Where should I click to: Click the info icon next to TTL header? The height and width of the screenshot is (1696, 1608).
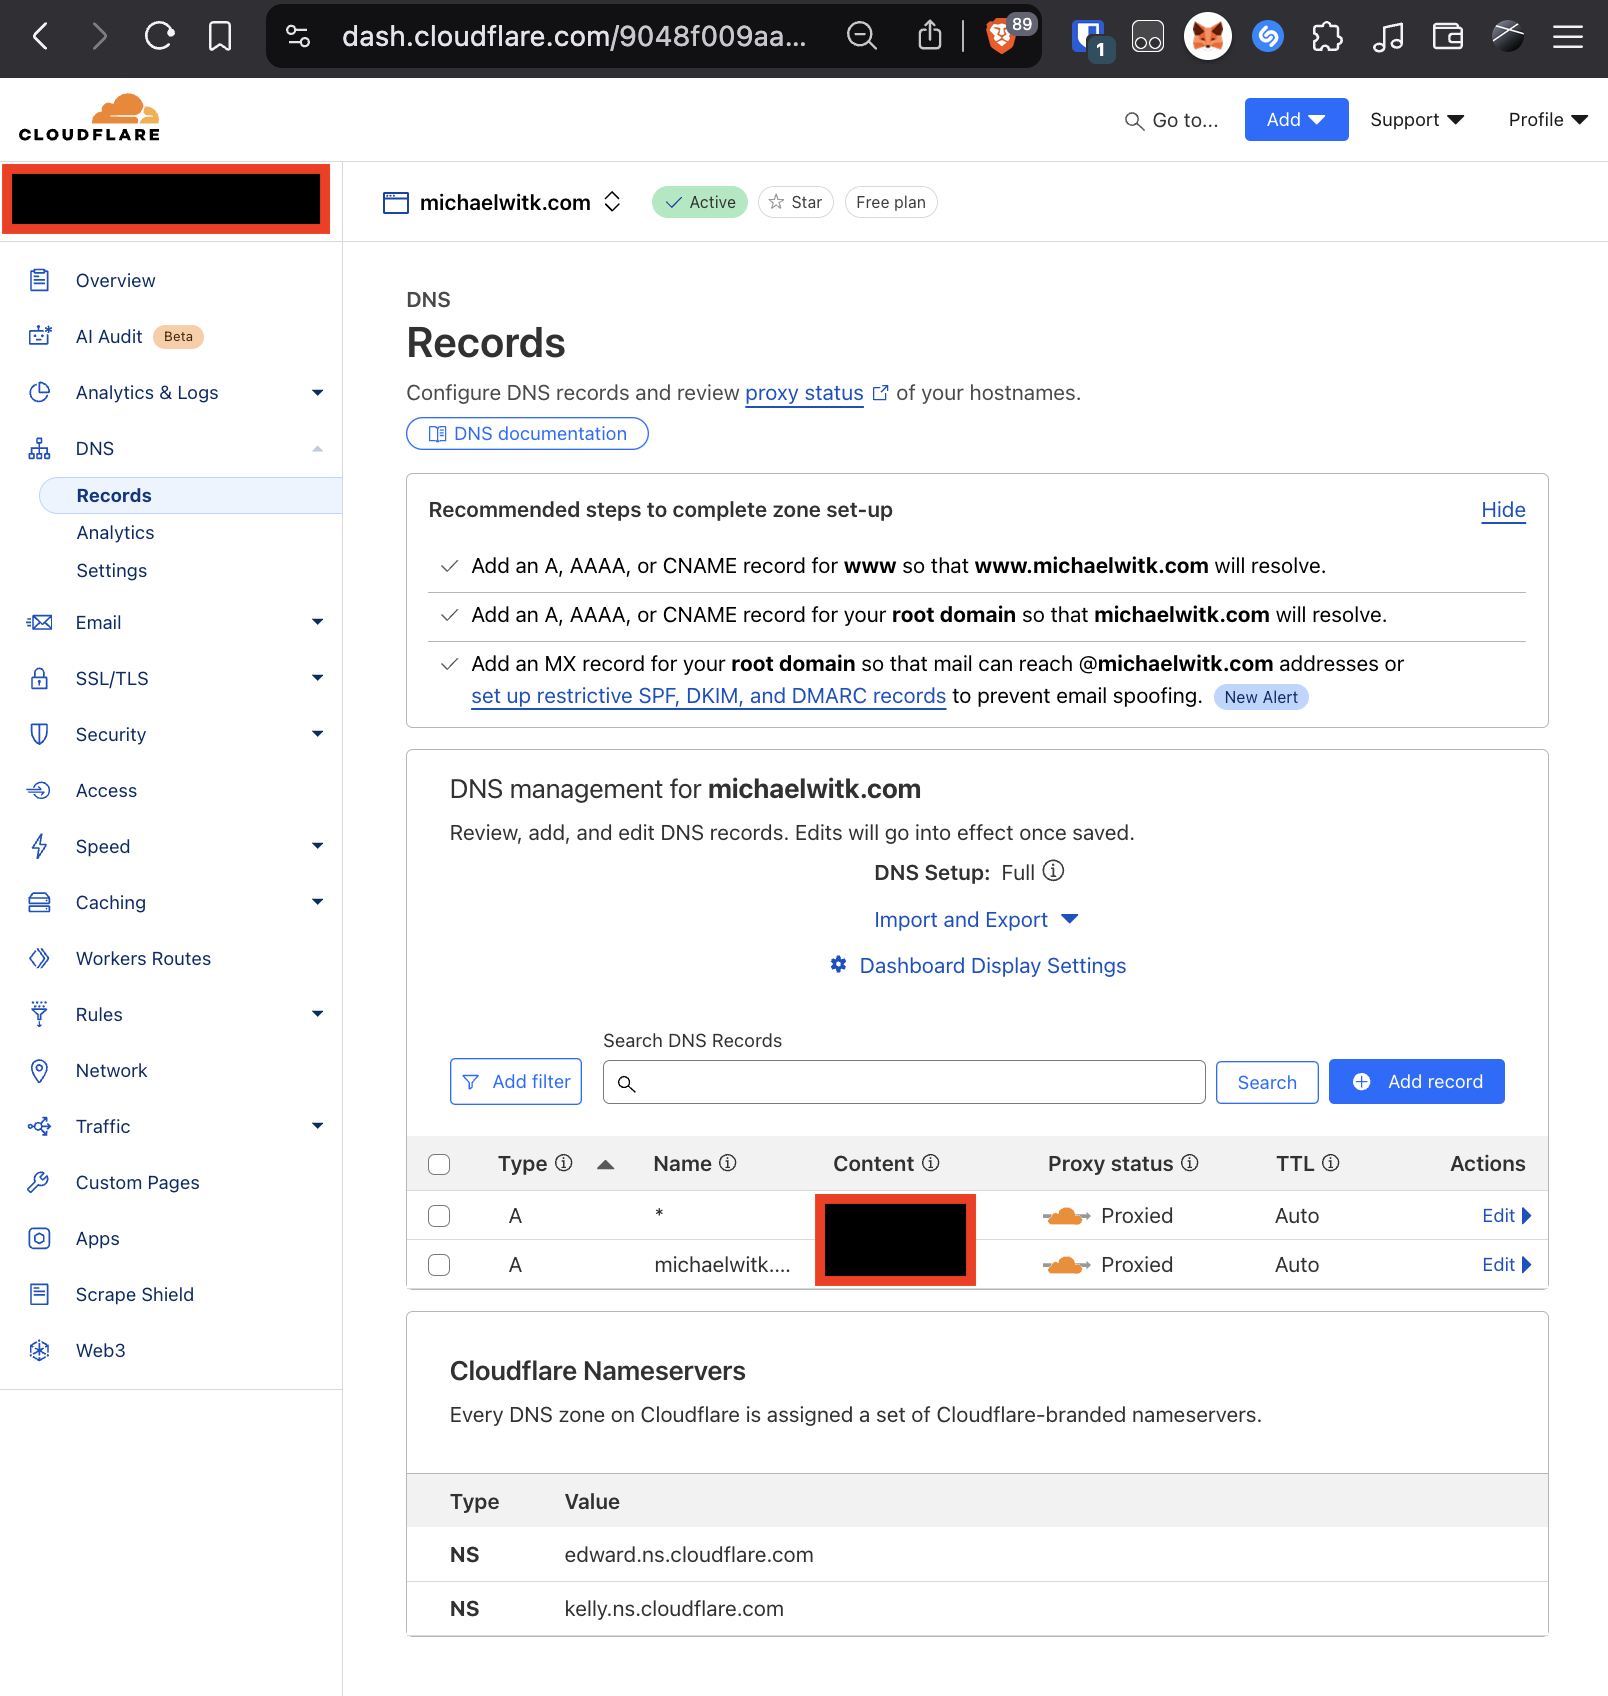[x=1331, y=1163]
